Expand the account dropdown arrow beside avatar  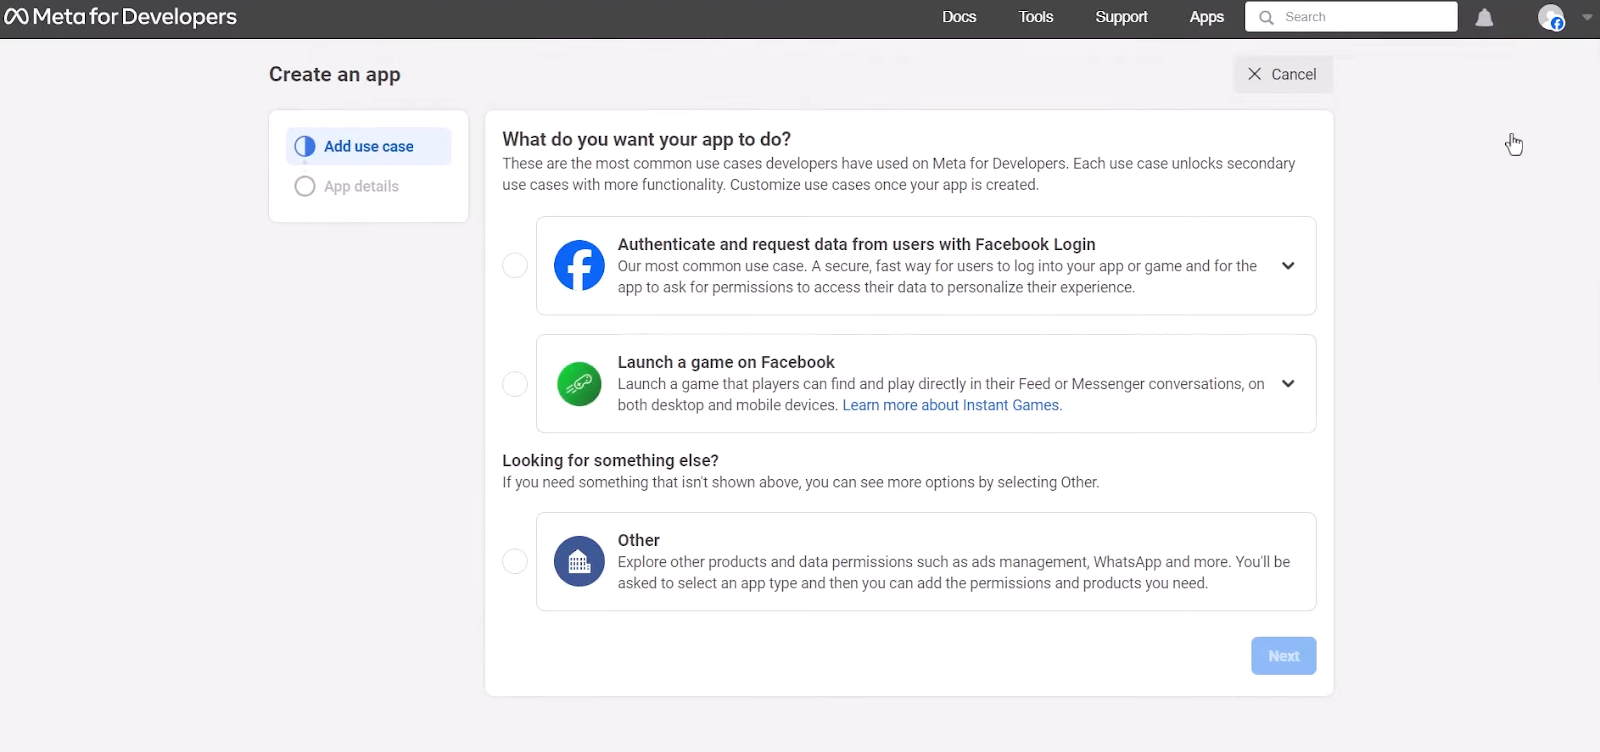coord(1587,17)
